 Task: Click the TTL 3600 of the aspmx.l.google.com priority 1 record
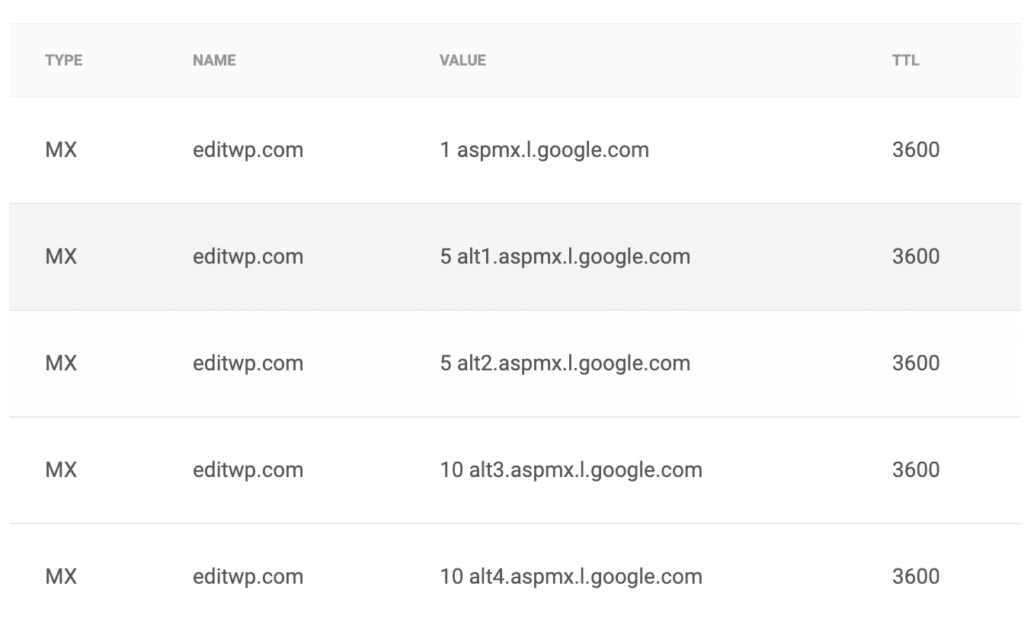tap(915, 150)
